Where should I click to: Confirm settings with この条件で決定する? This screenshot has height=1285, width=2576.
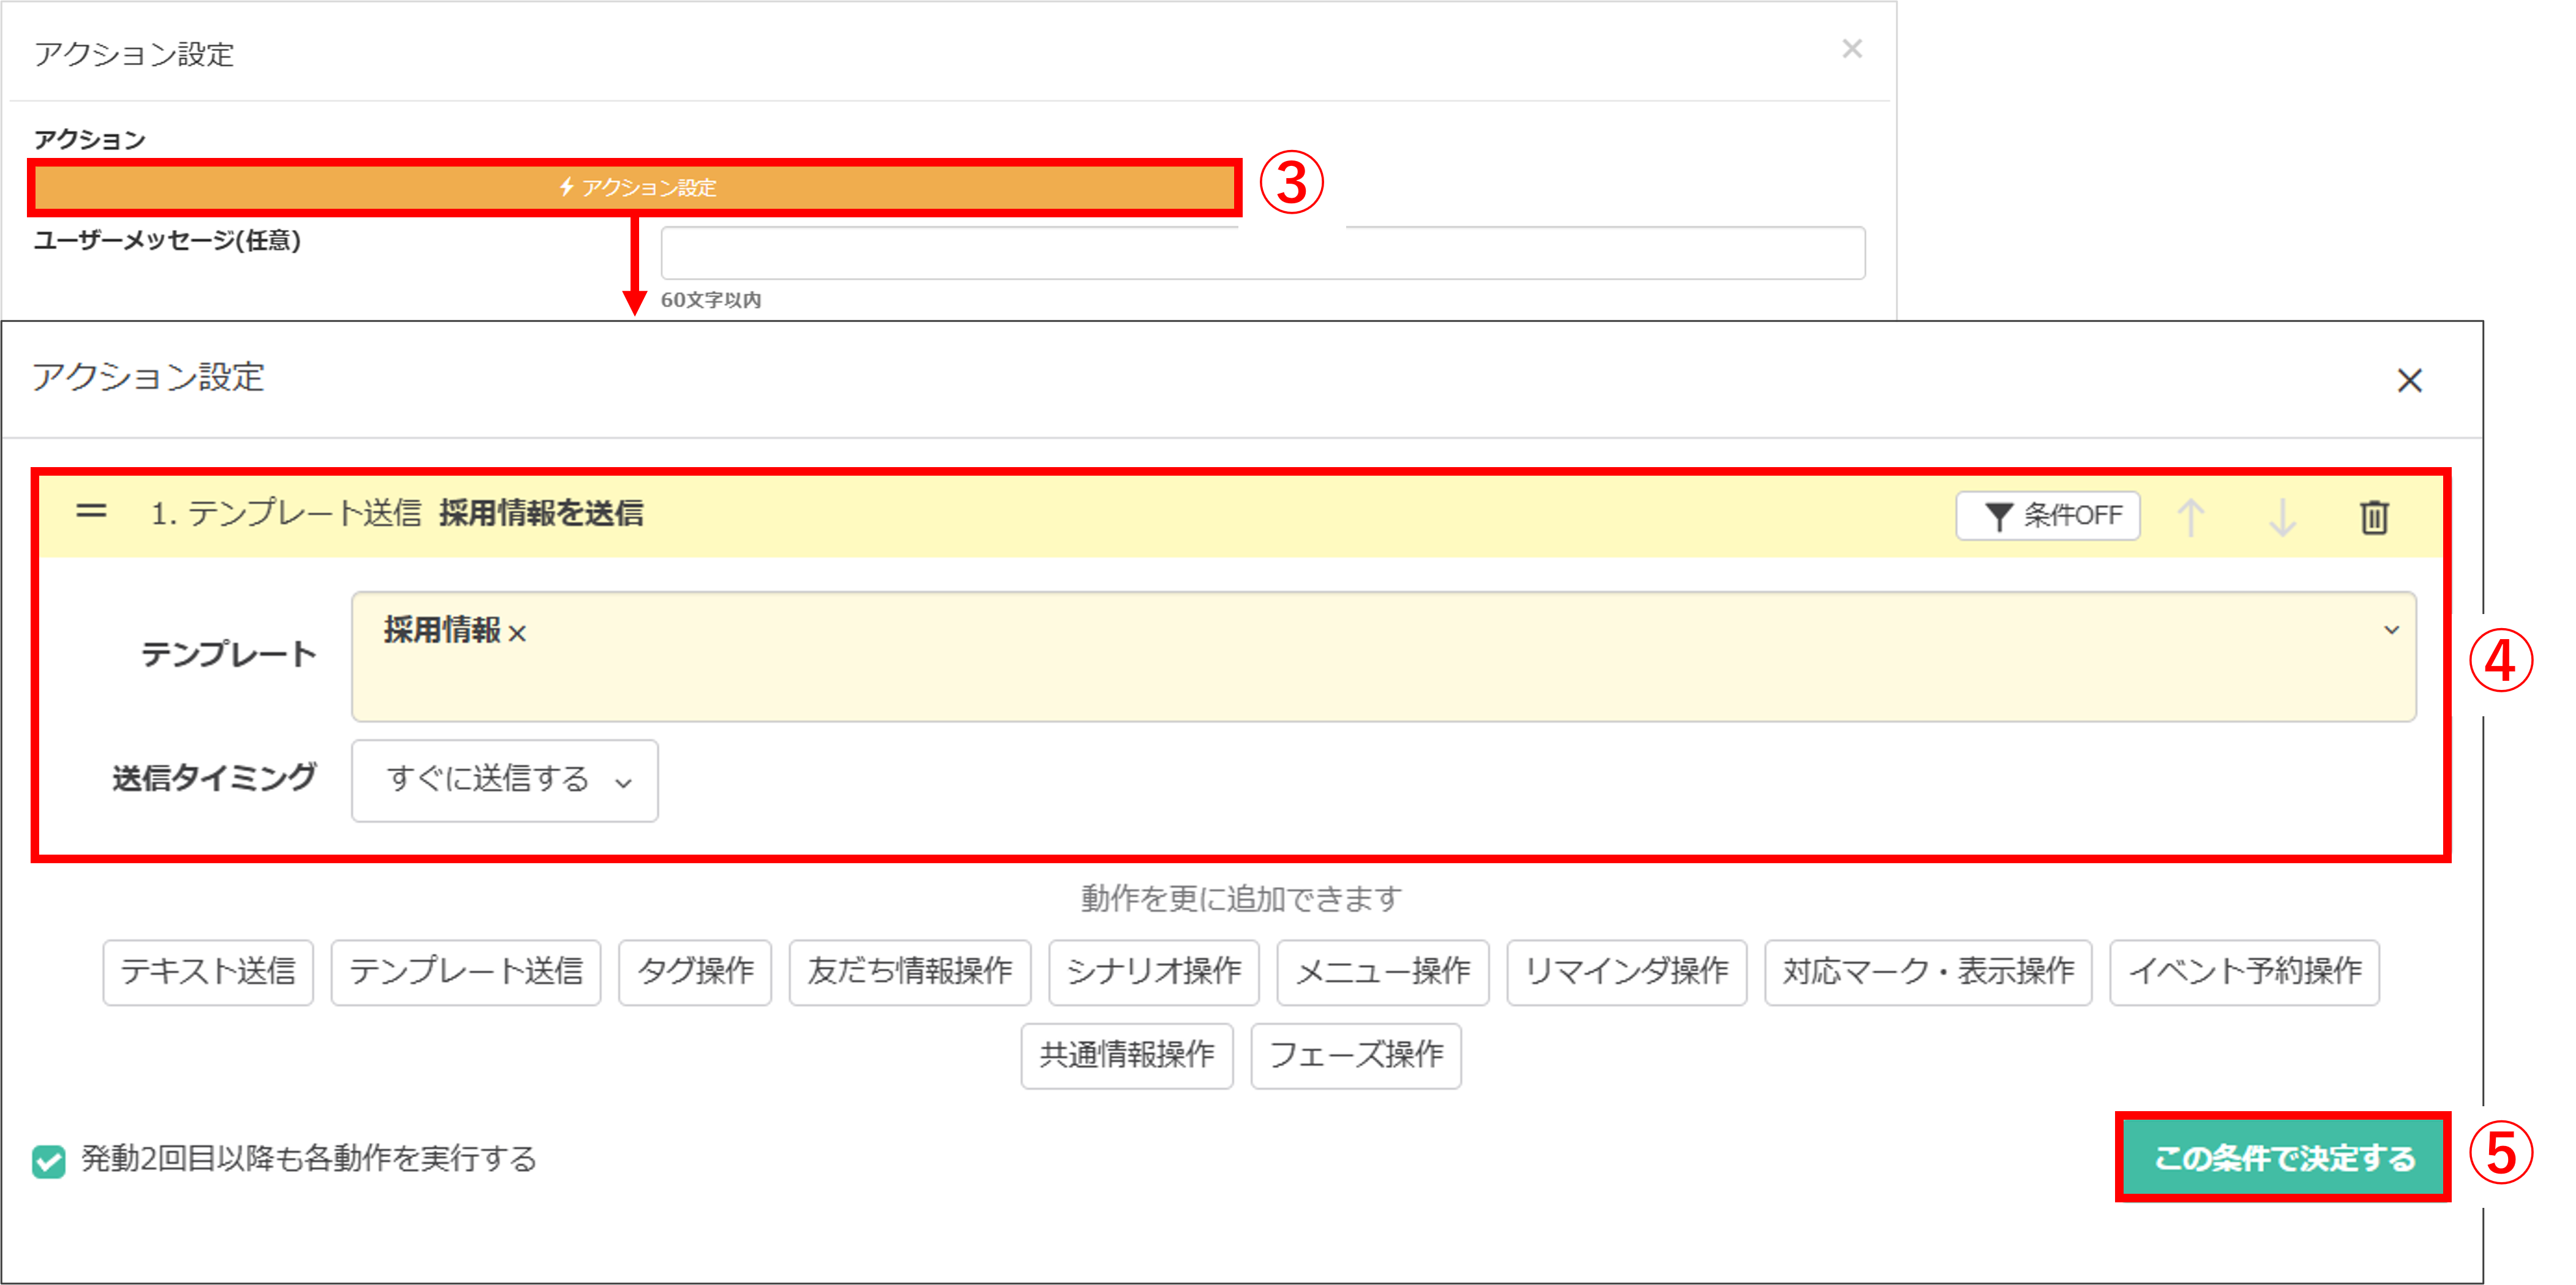pos(2283,1158)
